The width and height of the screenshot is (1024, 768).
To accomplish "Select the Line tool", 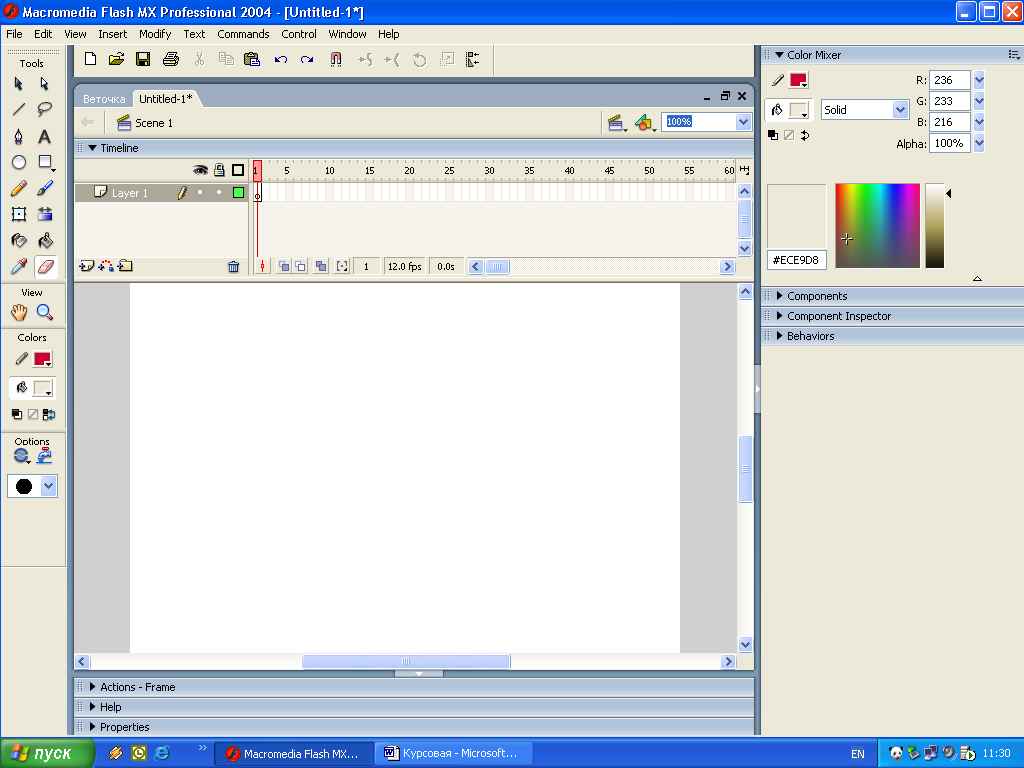I will pyautogui.click(x=18, y=110).
